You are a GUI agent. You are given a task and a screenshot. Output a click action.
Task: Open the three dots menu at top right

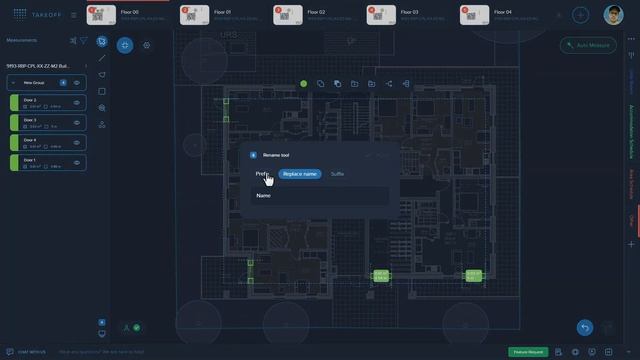631,39
